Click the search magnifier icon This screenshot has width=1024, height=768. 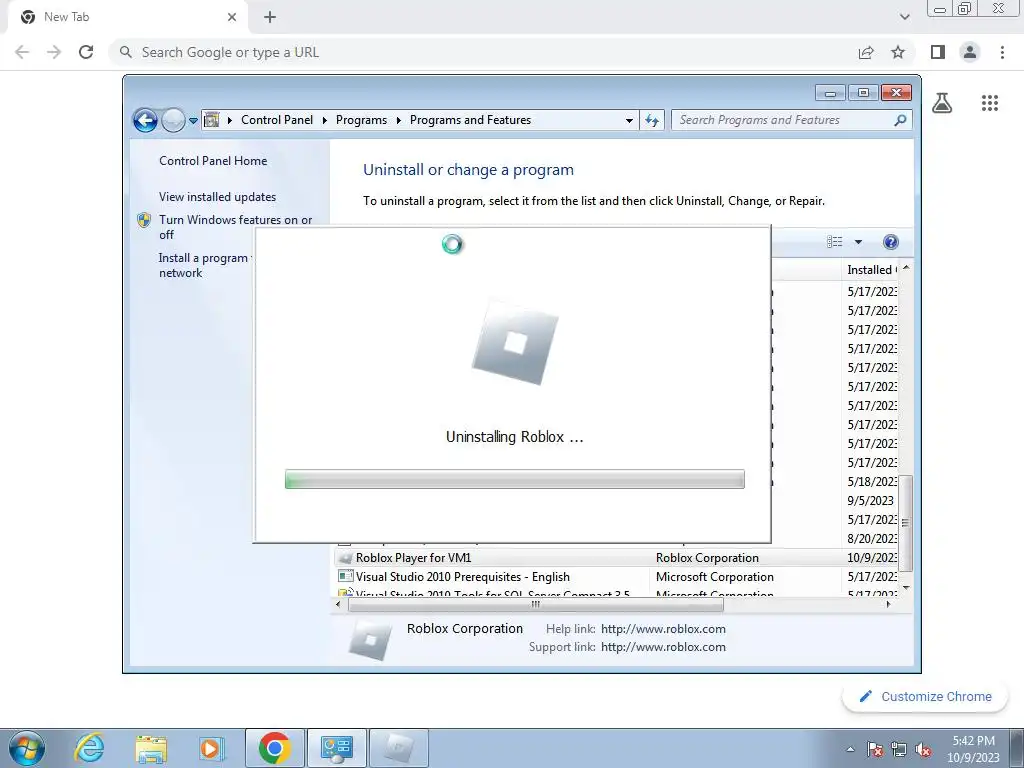click(x=900, y=120)
